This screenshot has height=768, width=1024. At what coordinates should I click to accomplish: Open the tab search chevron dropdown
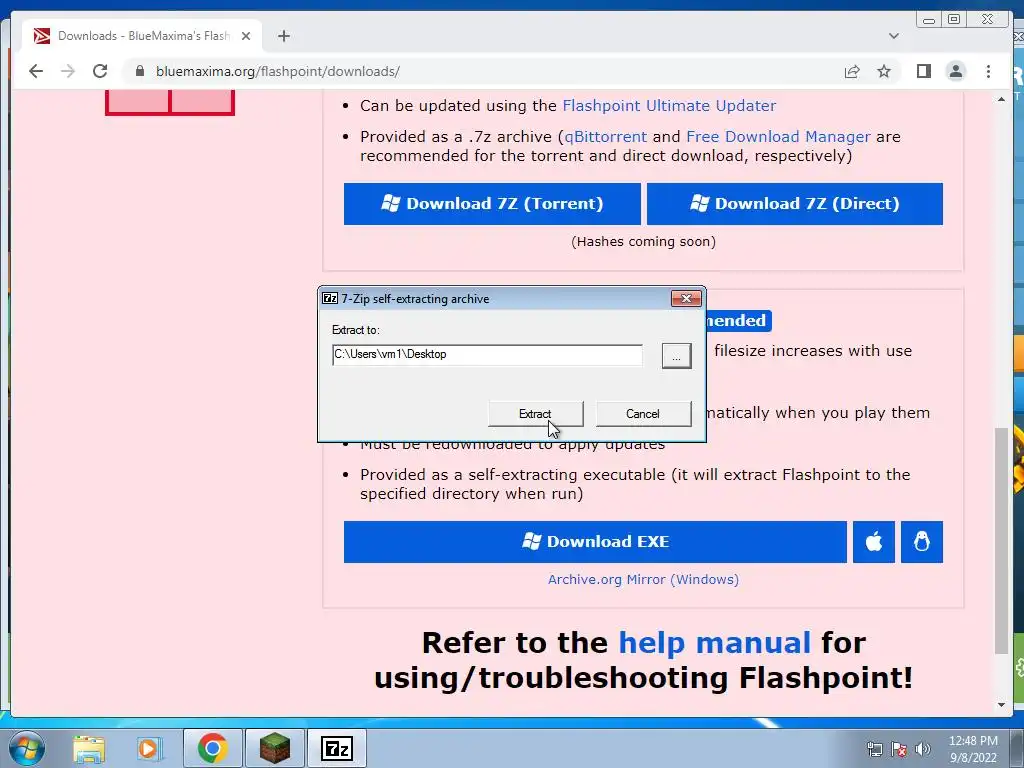(893, 36)
